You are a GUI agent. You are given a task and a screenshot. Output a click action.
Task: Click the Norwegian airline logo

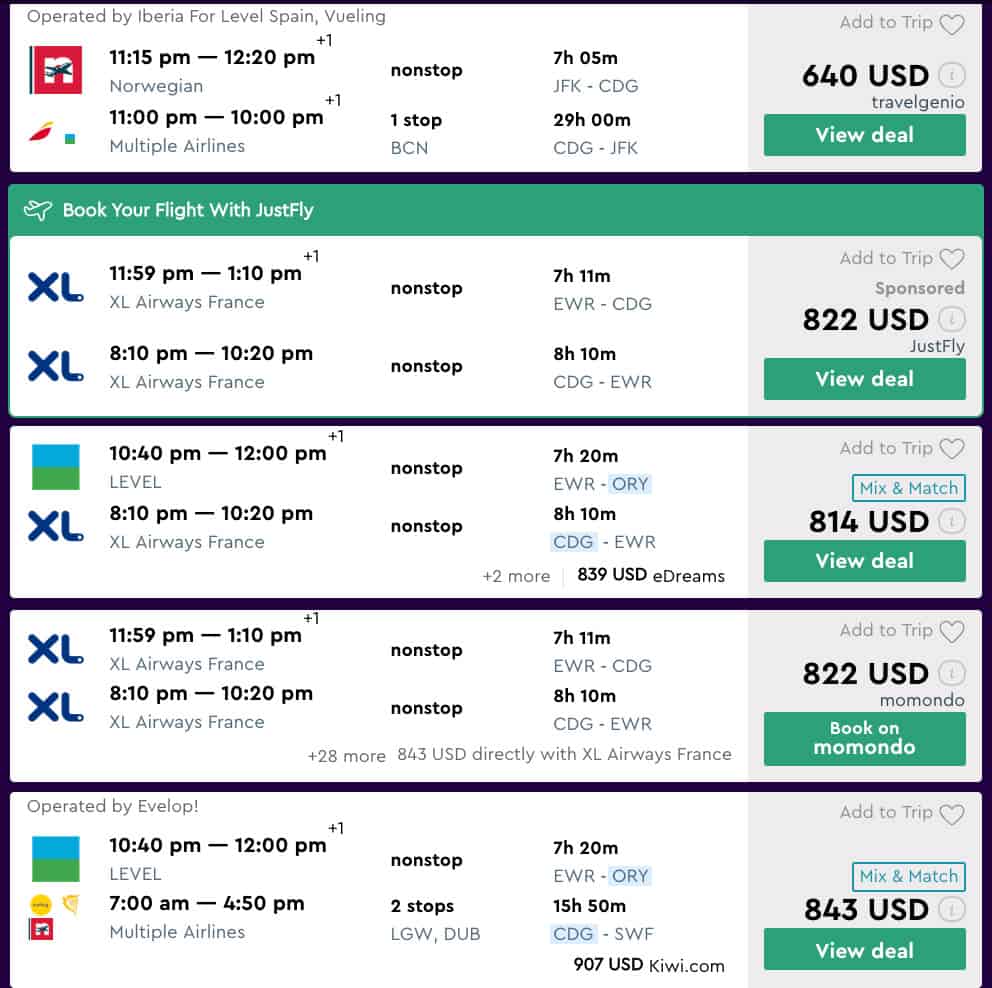pos(56,70)
